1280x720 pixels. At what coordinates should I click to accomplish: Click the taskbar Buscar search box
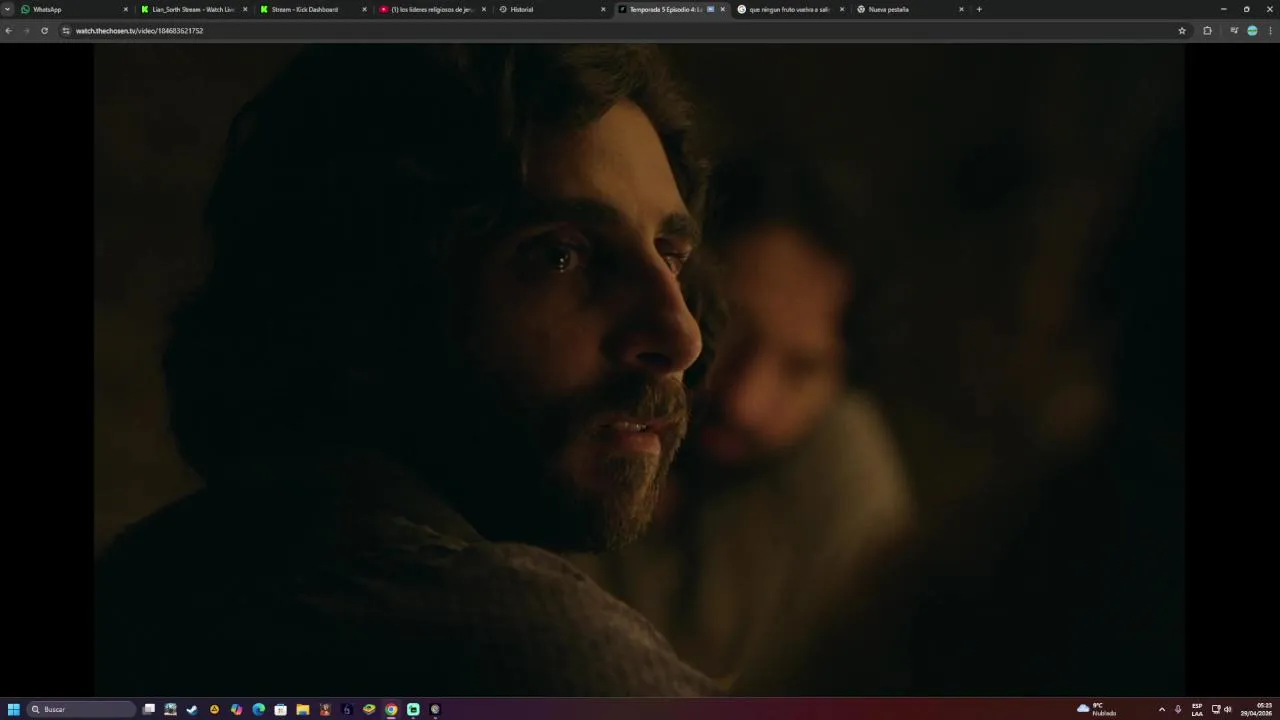point(82,709)
